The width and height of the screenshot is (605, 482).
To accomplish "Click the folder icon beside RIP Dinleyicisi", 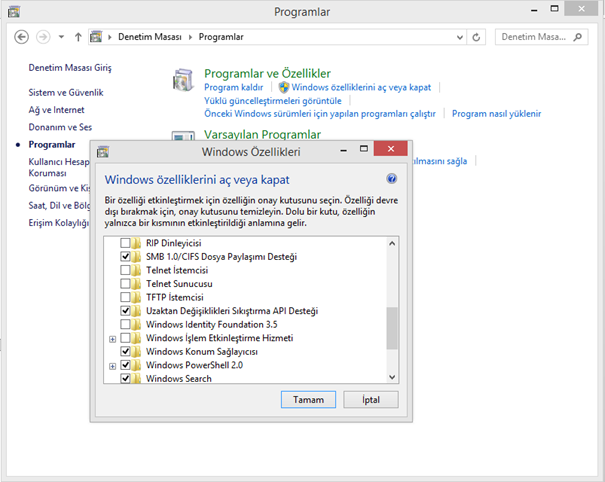I will point(135,243).
